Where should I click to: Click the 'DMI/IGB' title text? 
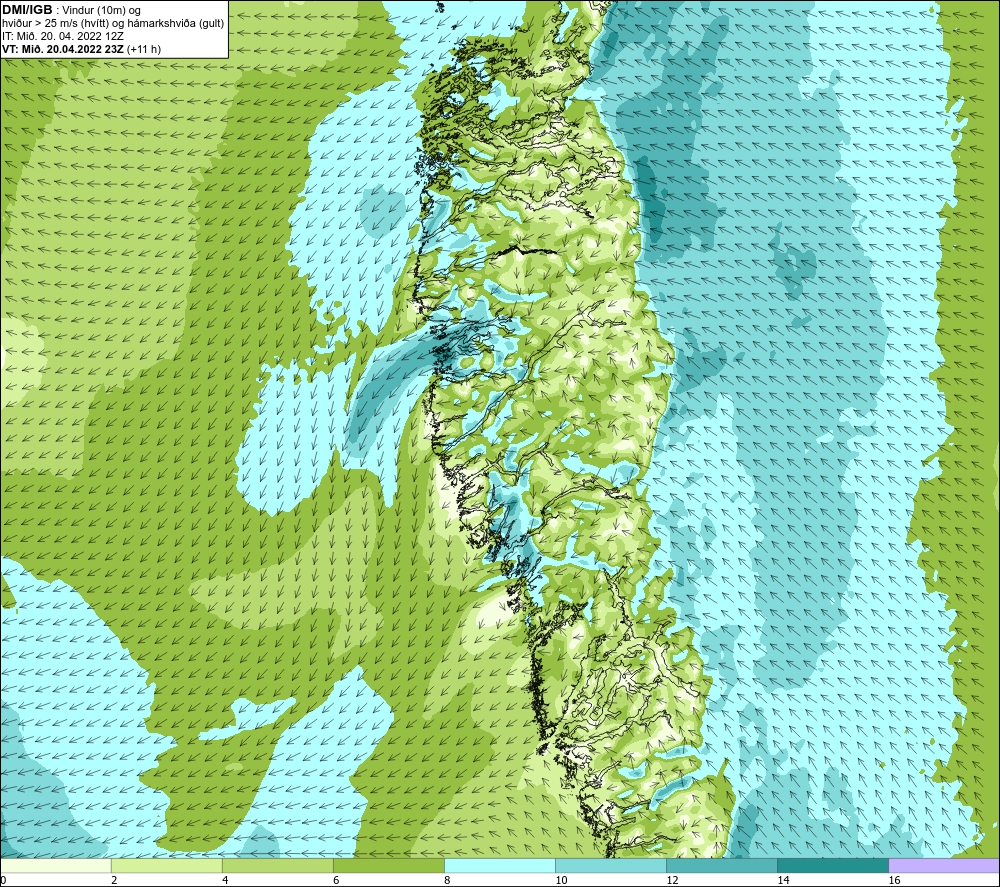[x=27, y=10]
